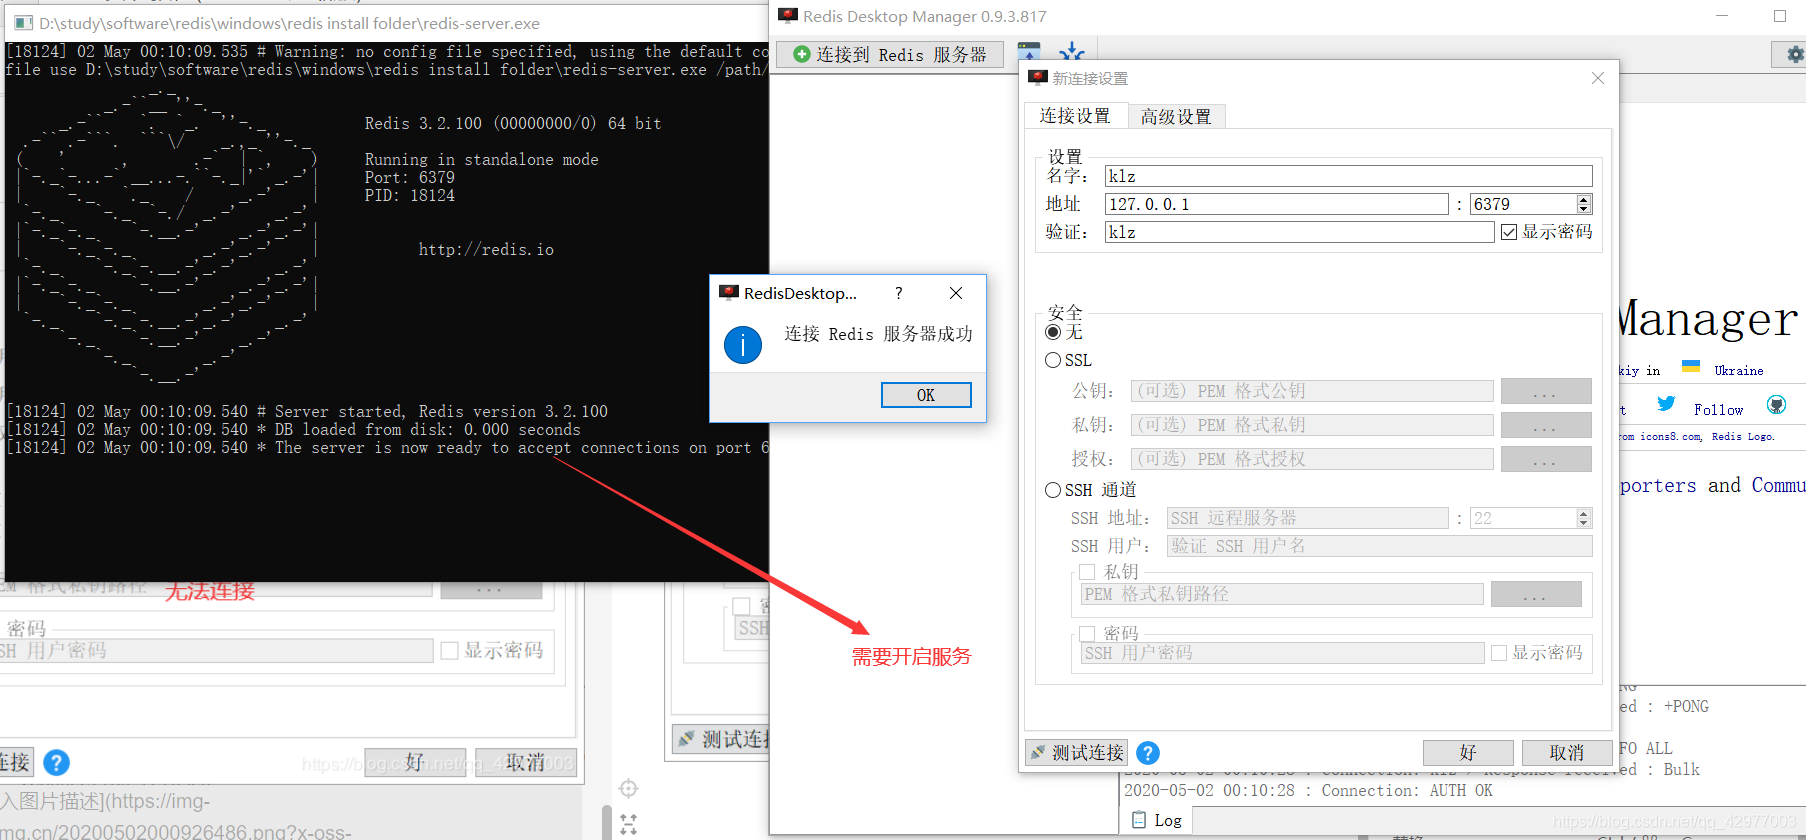Screen dimensions: 1806x840
Task: Click the 私钥 PEM private key field under SSL
Action: pyautogui.click(x=1312, y=425)
